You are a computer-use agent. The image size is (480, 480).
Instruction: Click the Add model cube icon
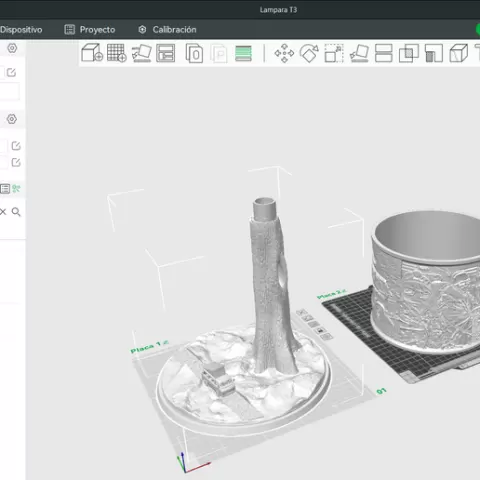coord(92,53)
